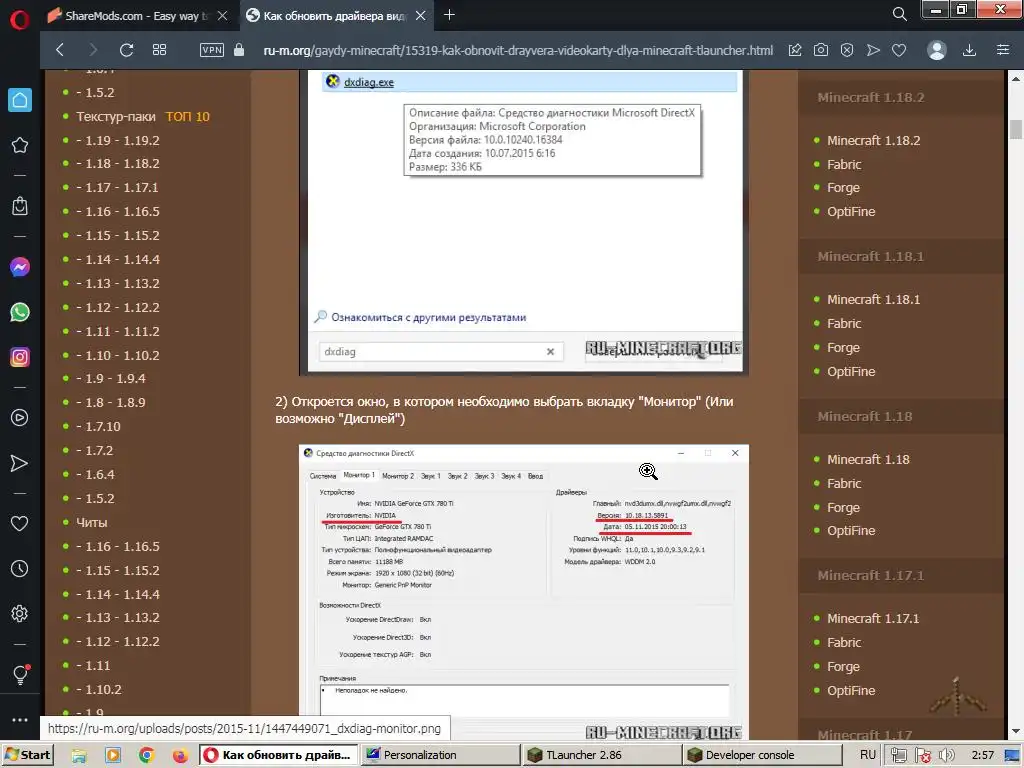Open Minecraft 1.18.2 link in right panel

coord(873,140)
